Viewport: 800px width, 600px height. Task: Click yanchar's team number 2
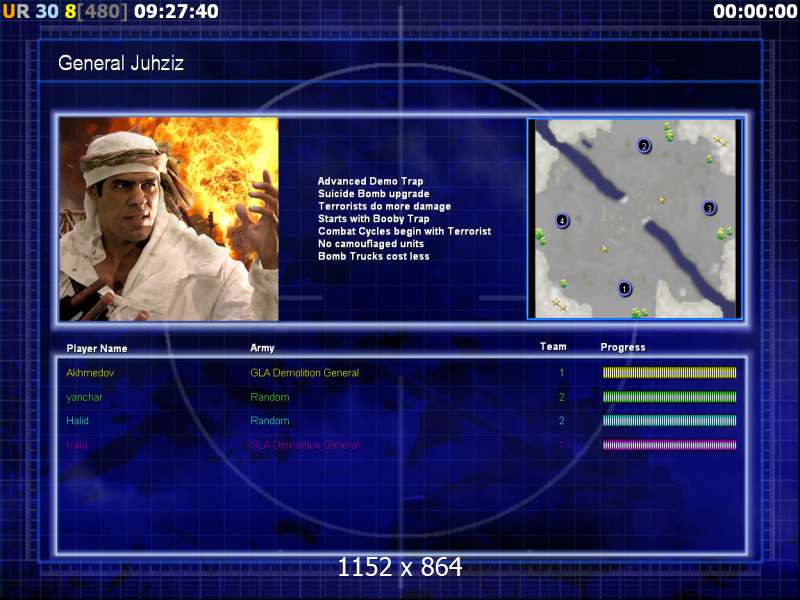562,397
